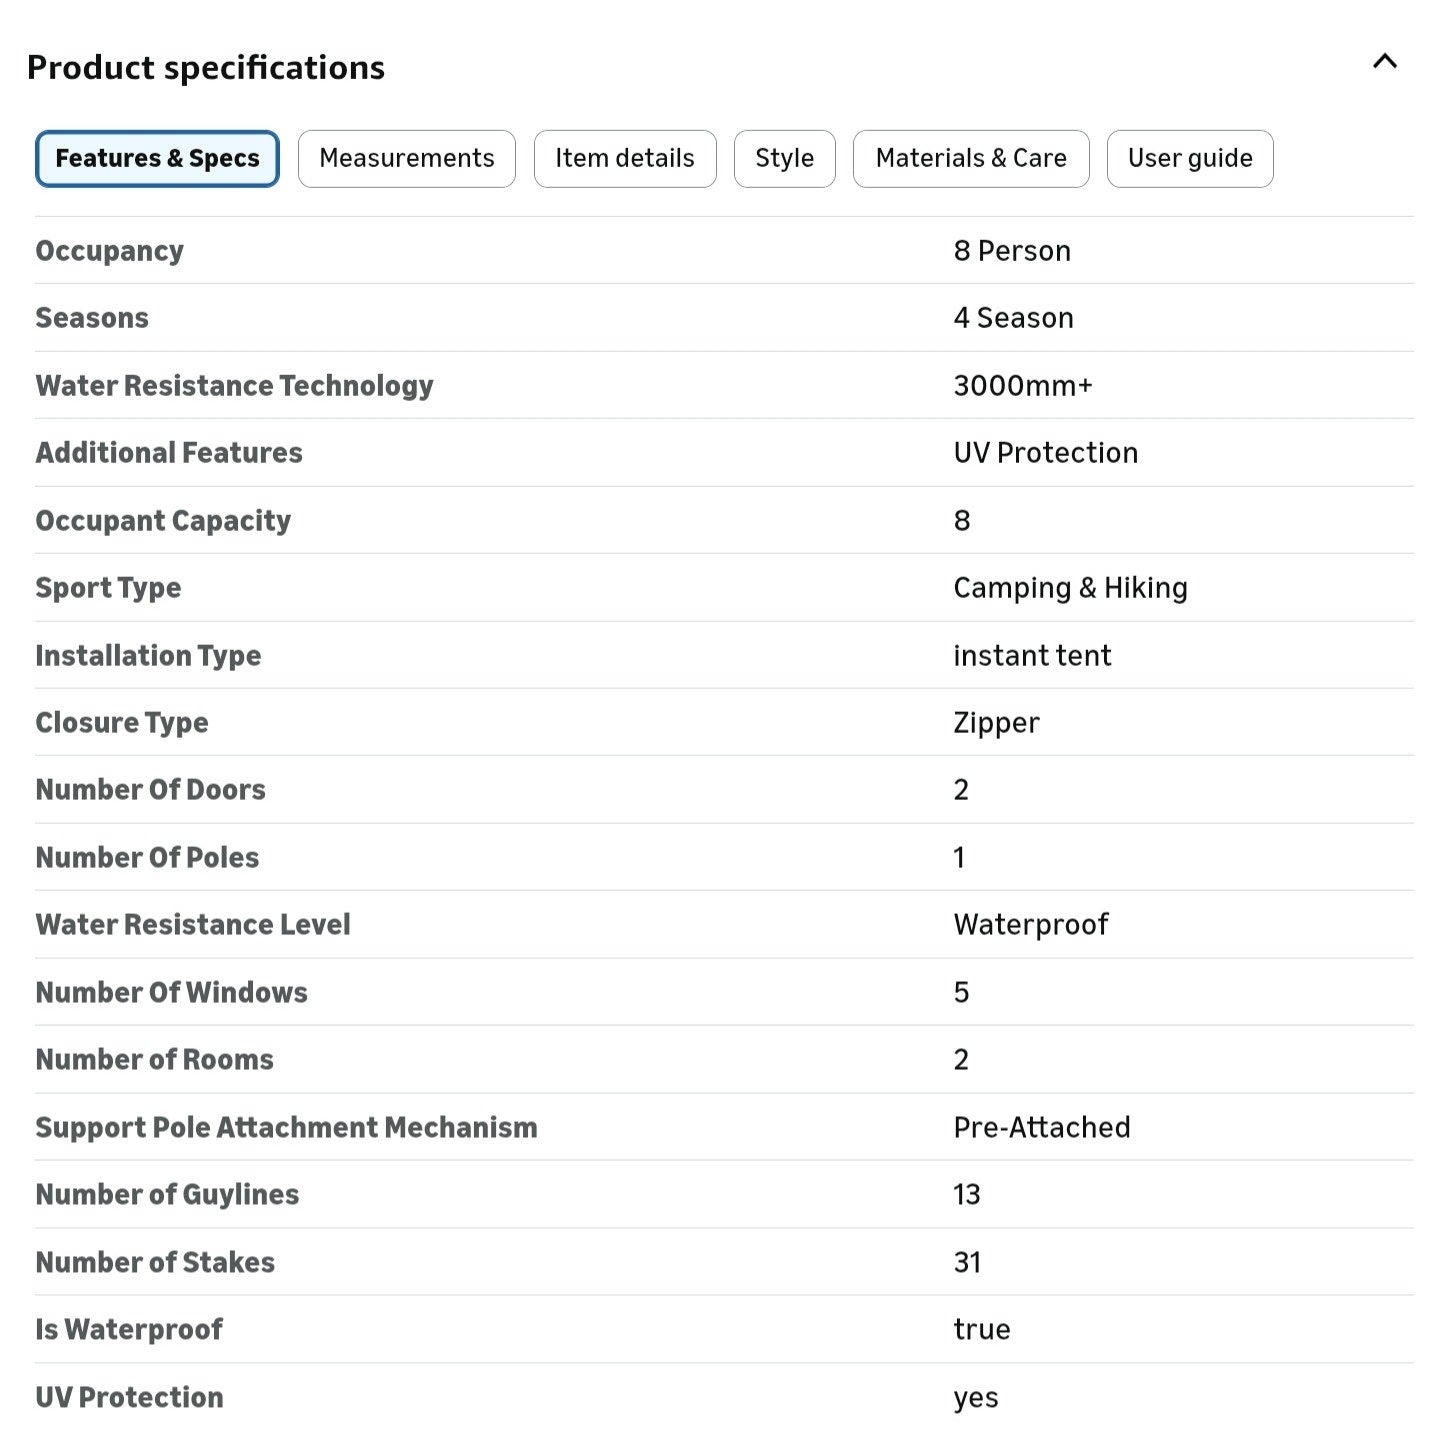Click the UV Protection additional feature value

point(1046,453)
